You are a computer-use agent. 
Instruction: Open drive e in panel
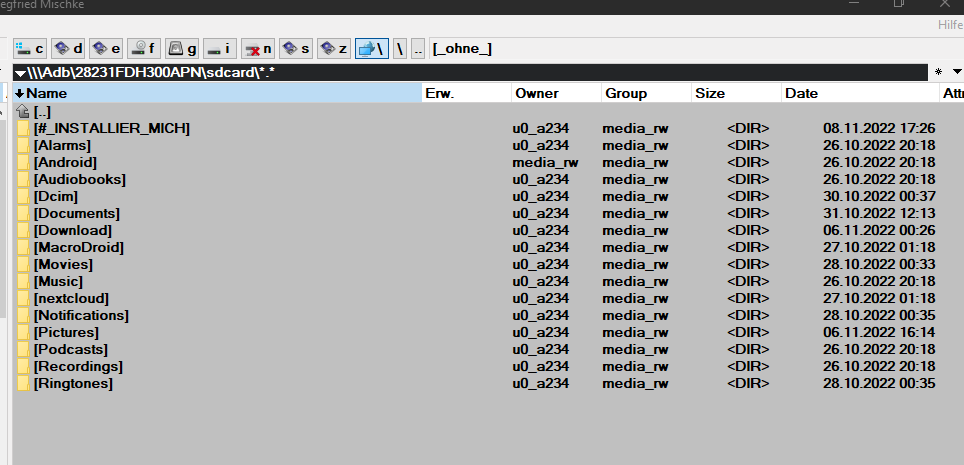click(105, 48)
